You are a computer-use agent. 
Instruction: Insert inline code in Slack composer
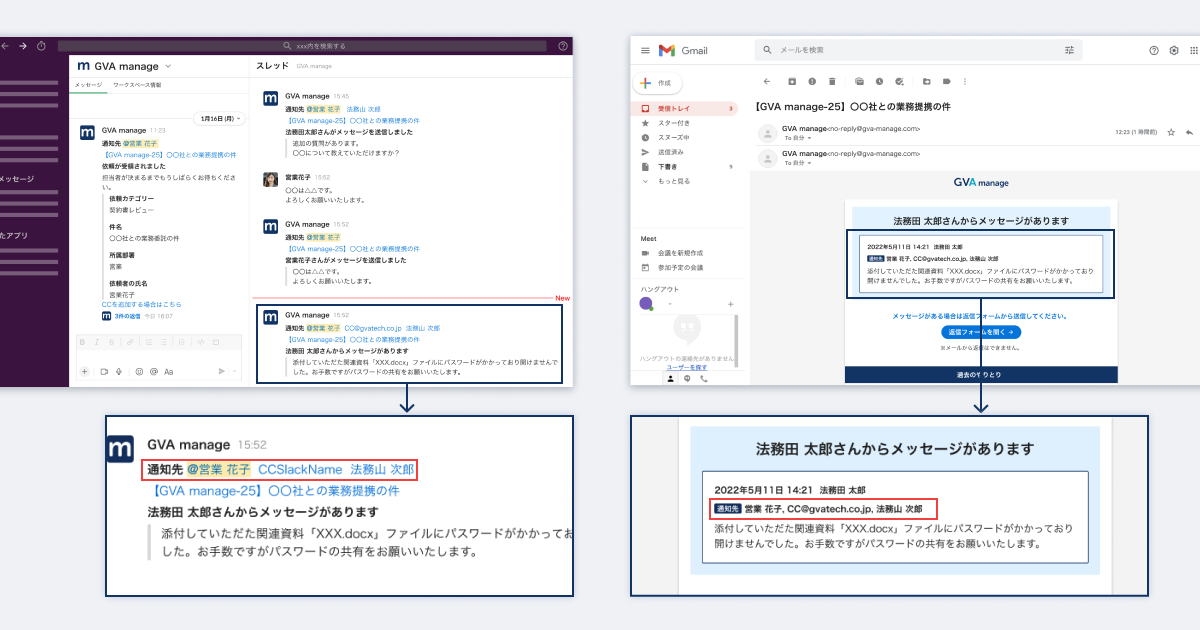tap(201, 342)
